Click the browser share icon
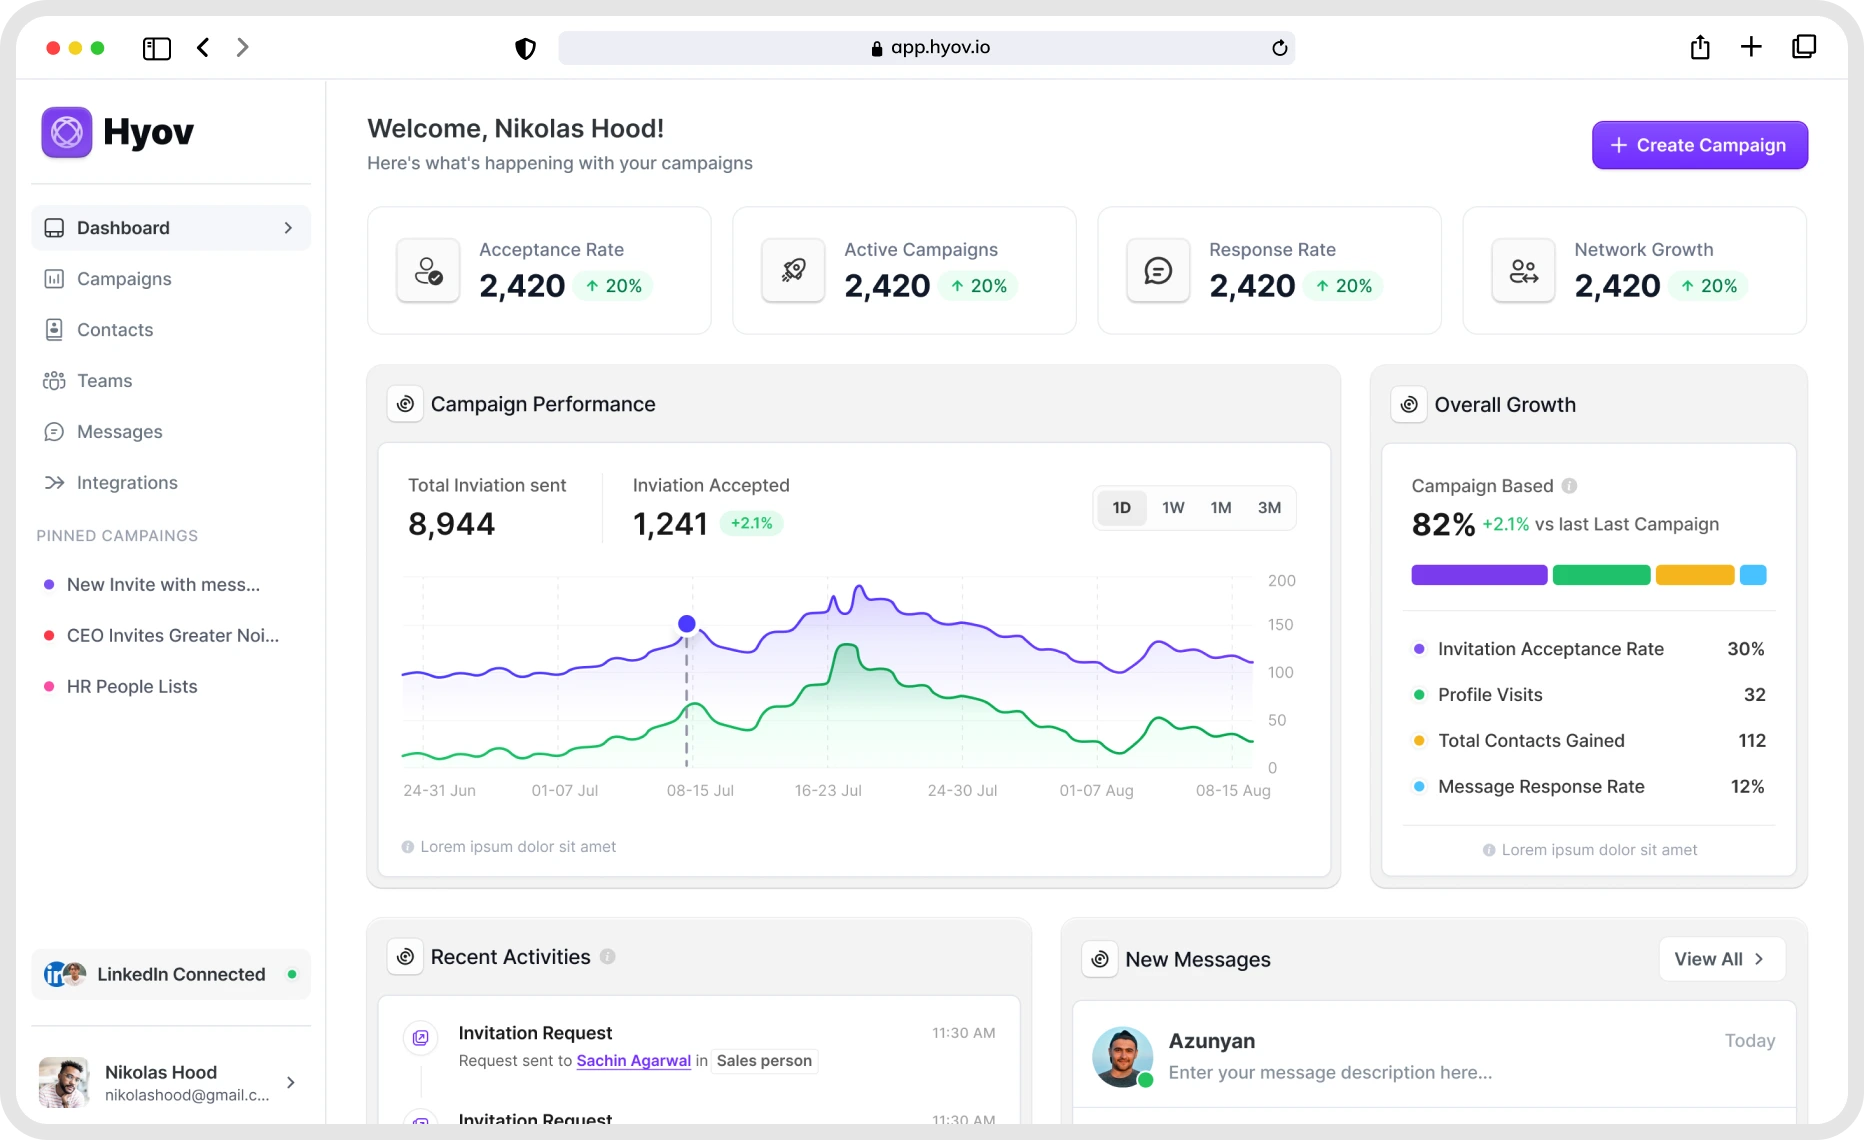The height and width of the screenshot is (1140, 1864). click(1700, 47)
